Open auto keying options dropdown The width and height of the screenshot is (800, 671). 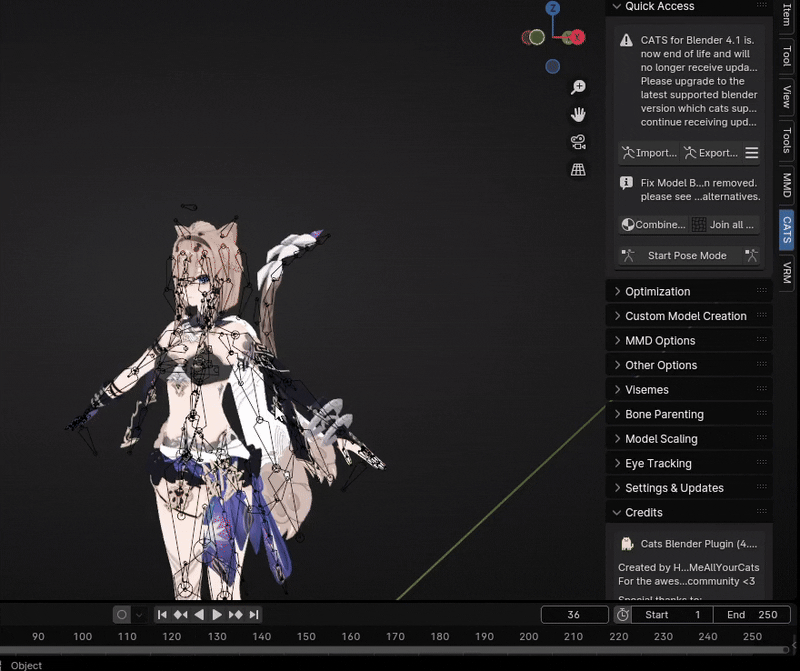(139, 615)
